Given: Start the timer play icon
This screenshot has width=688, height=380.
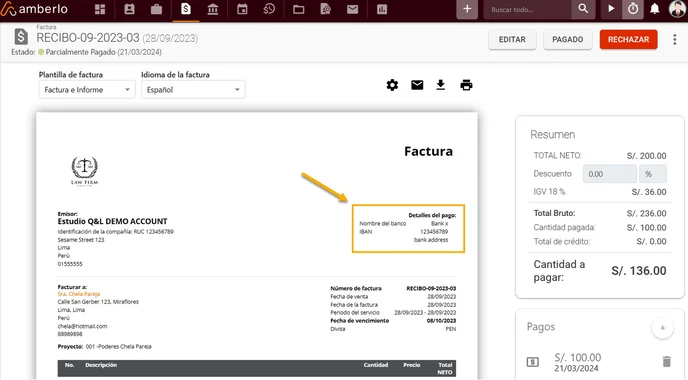Looking at the screenshot, I should 611,9.
